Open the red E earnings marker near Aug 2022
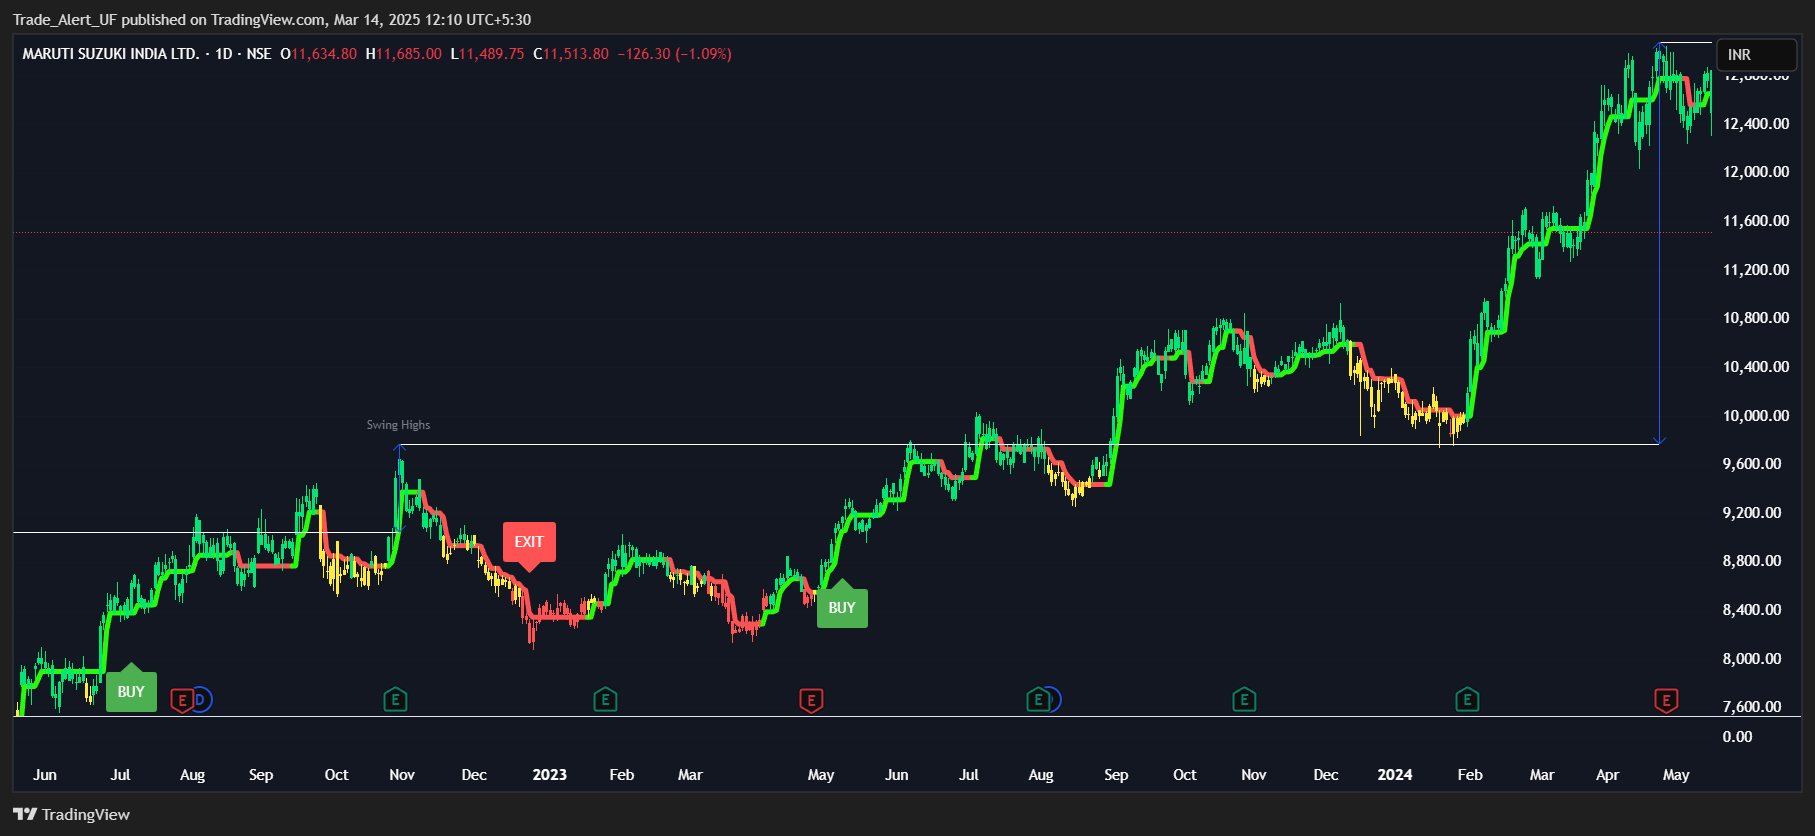This screenshot has width=1815, height=836. tap(181, 700)
